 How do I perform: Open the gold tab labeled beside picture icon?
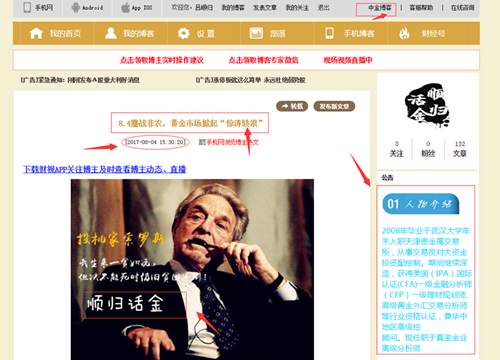pyautogui.click(x=277, y=33)
